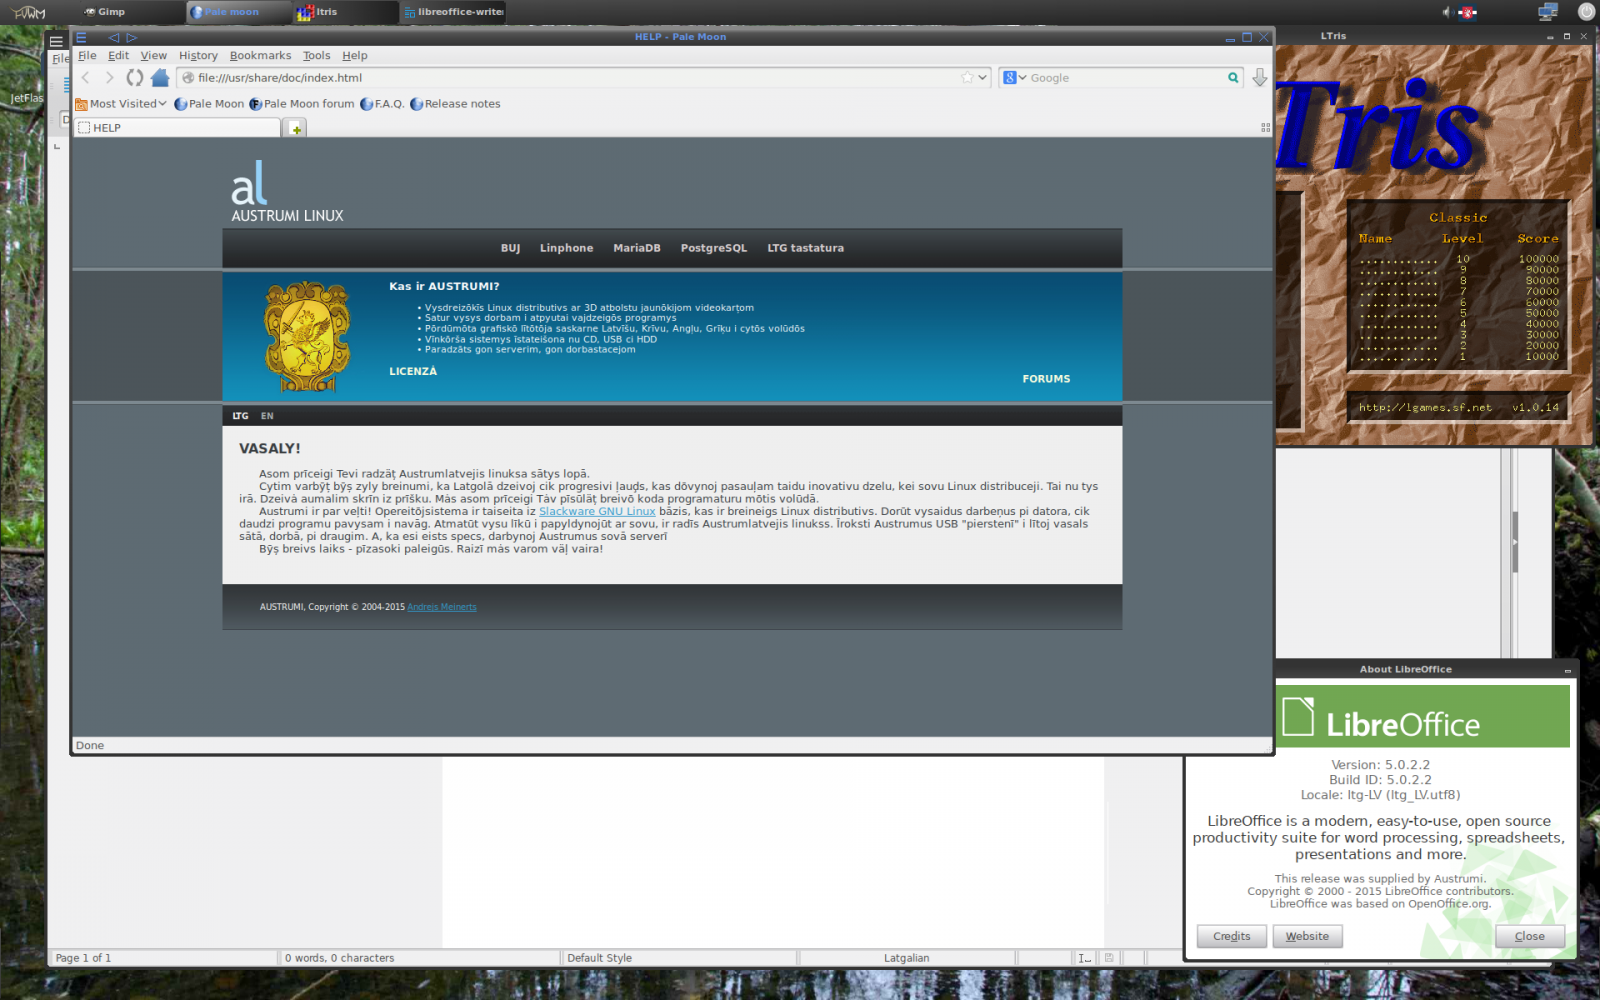Open the Pale Moon forum bookmark
This screenshot has width=1600, height=1000.
point(302,104)
